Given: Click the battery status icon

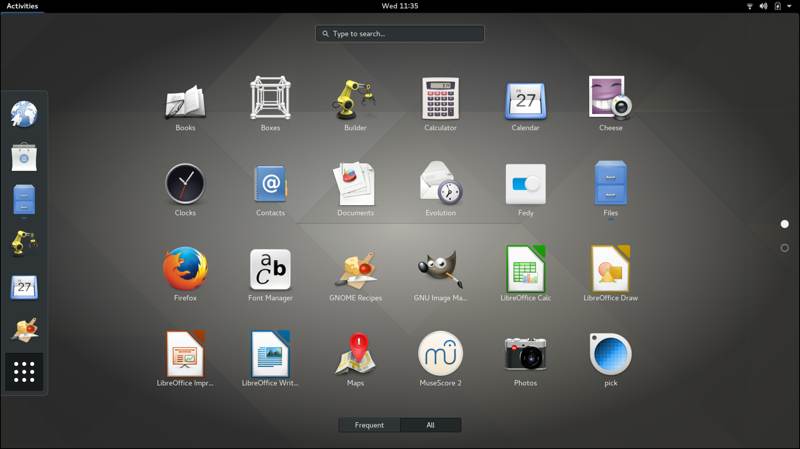Looking at the screenshot, I should pyautogui.click(x=778, y=6).
